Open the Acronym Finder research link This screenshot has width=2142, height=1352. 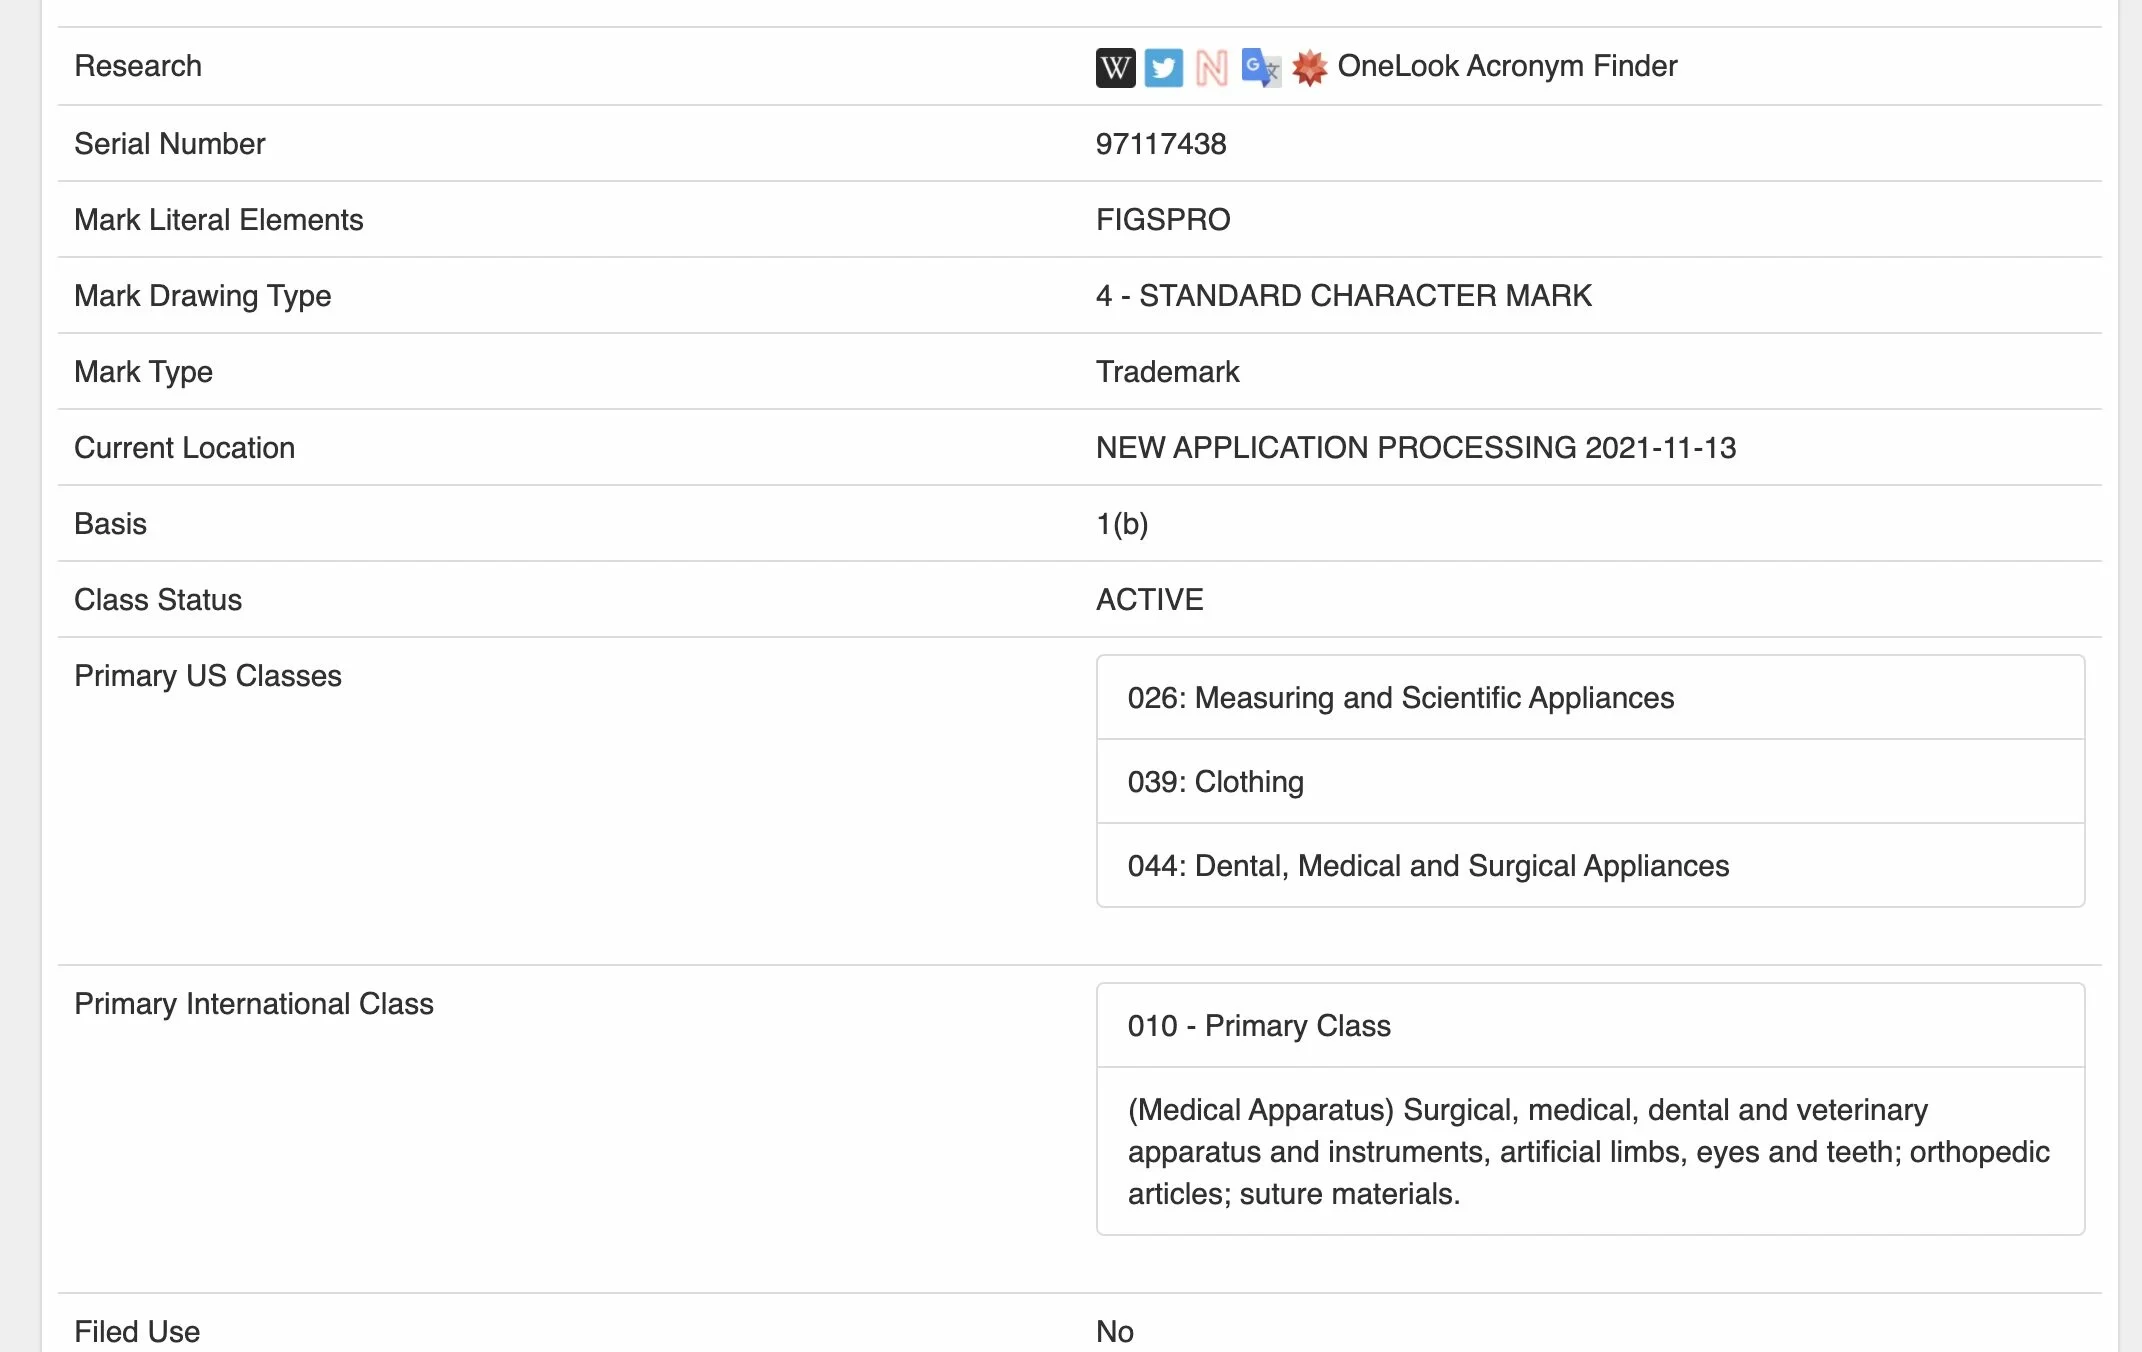click(x=1572, y=66)
